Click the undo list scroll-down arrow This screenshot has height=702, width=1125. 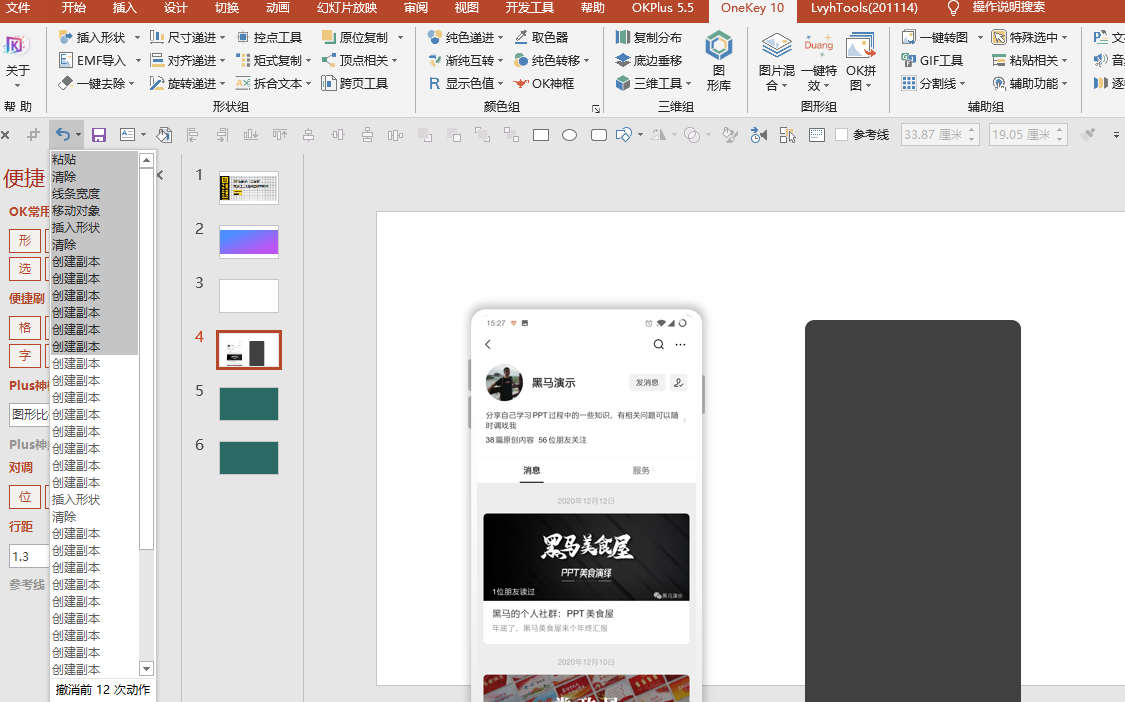click(146, 669)
